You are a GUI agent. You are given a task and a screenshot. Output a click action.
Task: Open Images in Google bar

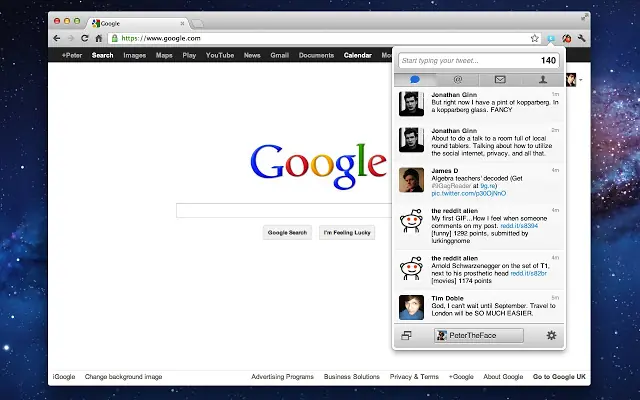(135, 55)
